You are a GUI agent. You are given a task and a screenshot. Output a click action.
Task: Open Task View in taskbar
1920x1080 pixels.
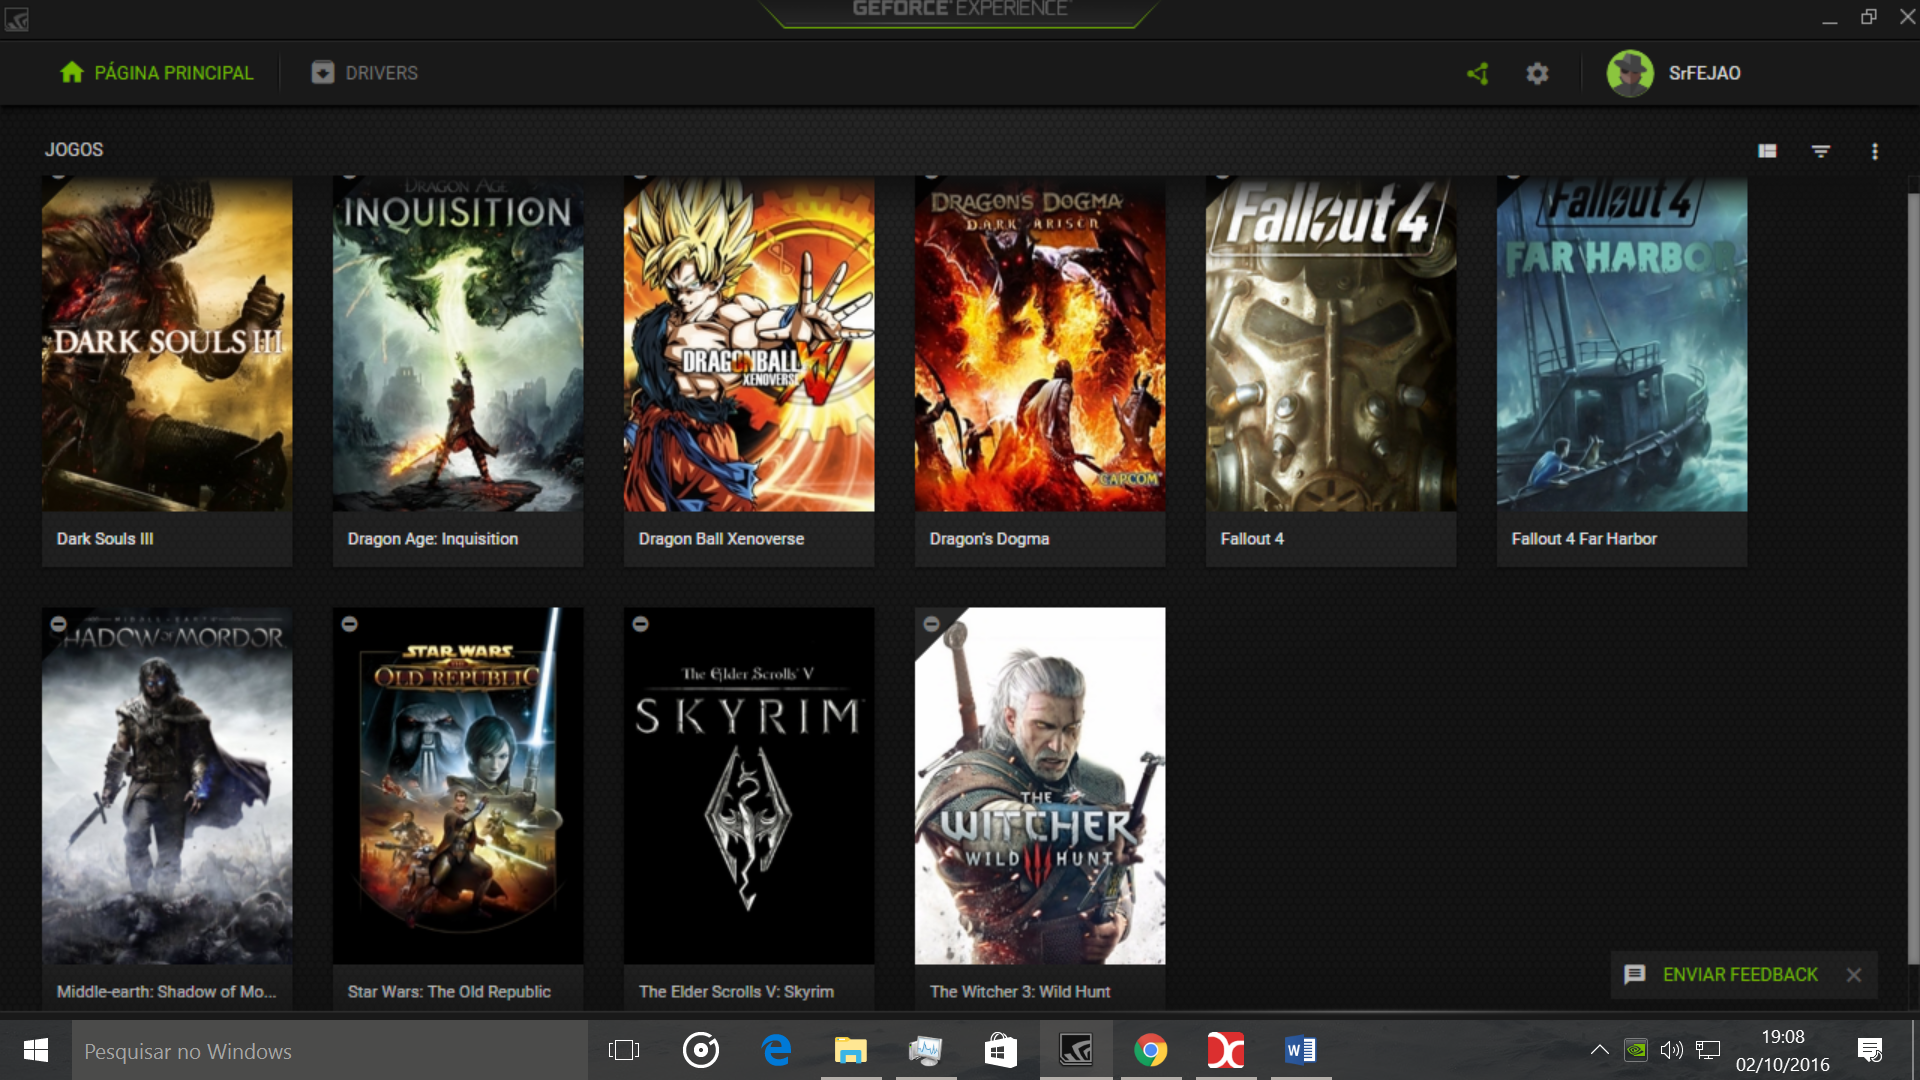pos(624,1050)
